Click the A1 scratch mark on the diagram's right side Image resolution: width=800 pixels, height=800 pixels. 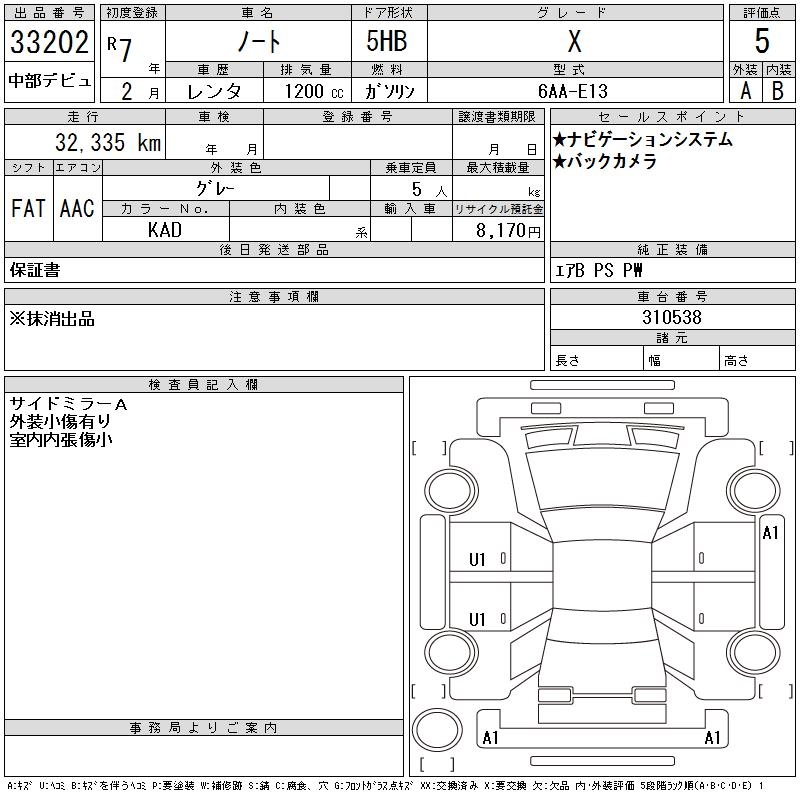pyautogui.click(x=770, y=533)
